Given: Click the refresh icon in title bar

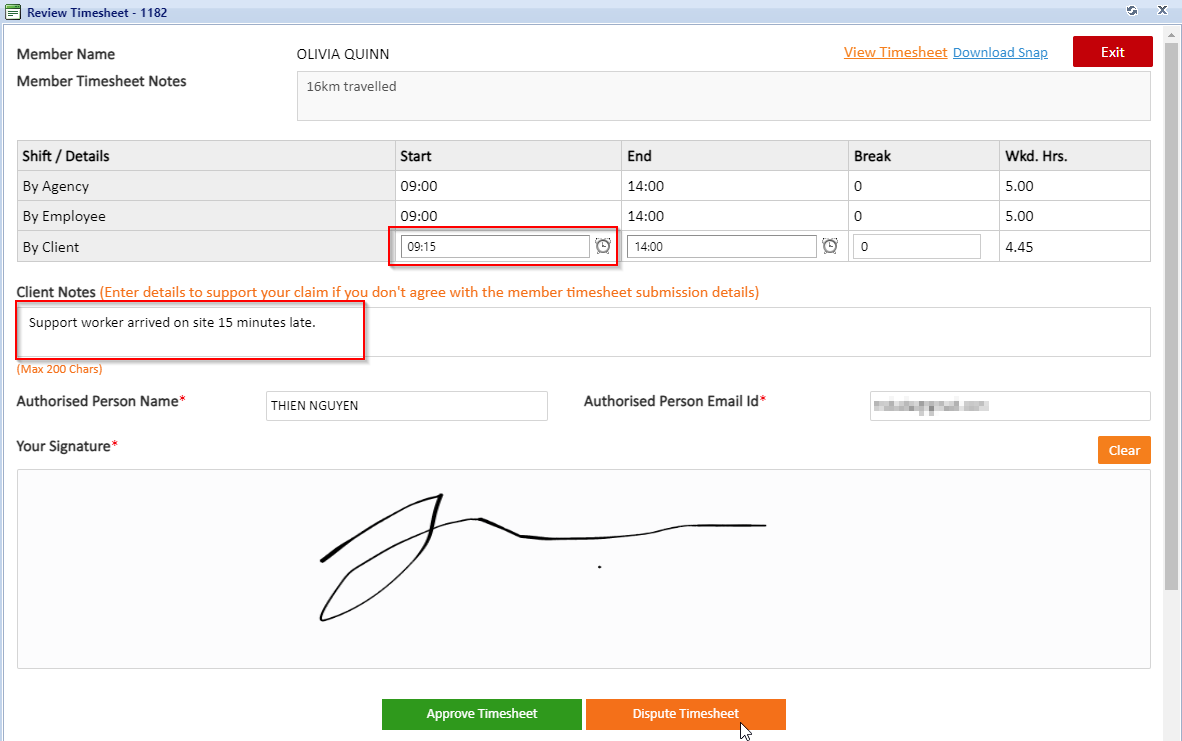Looking at the screenshot, I should point(1131,11).
